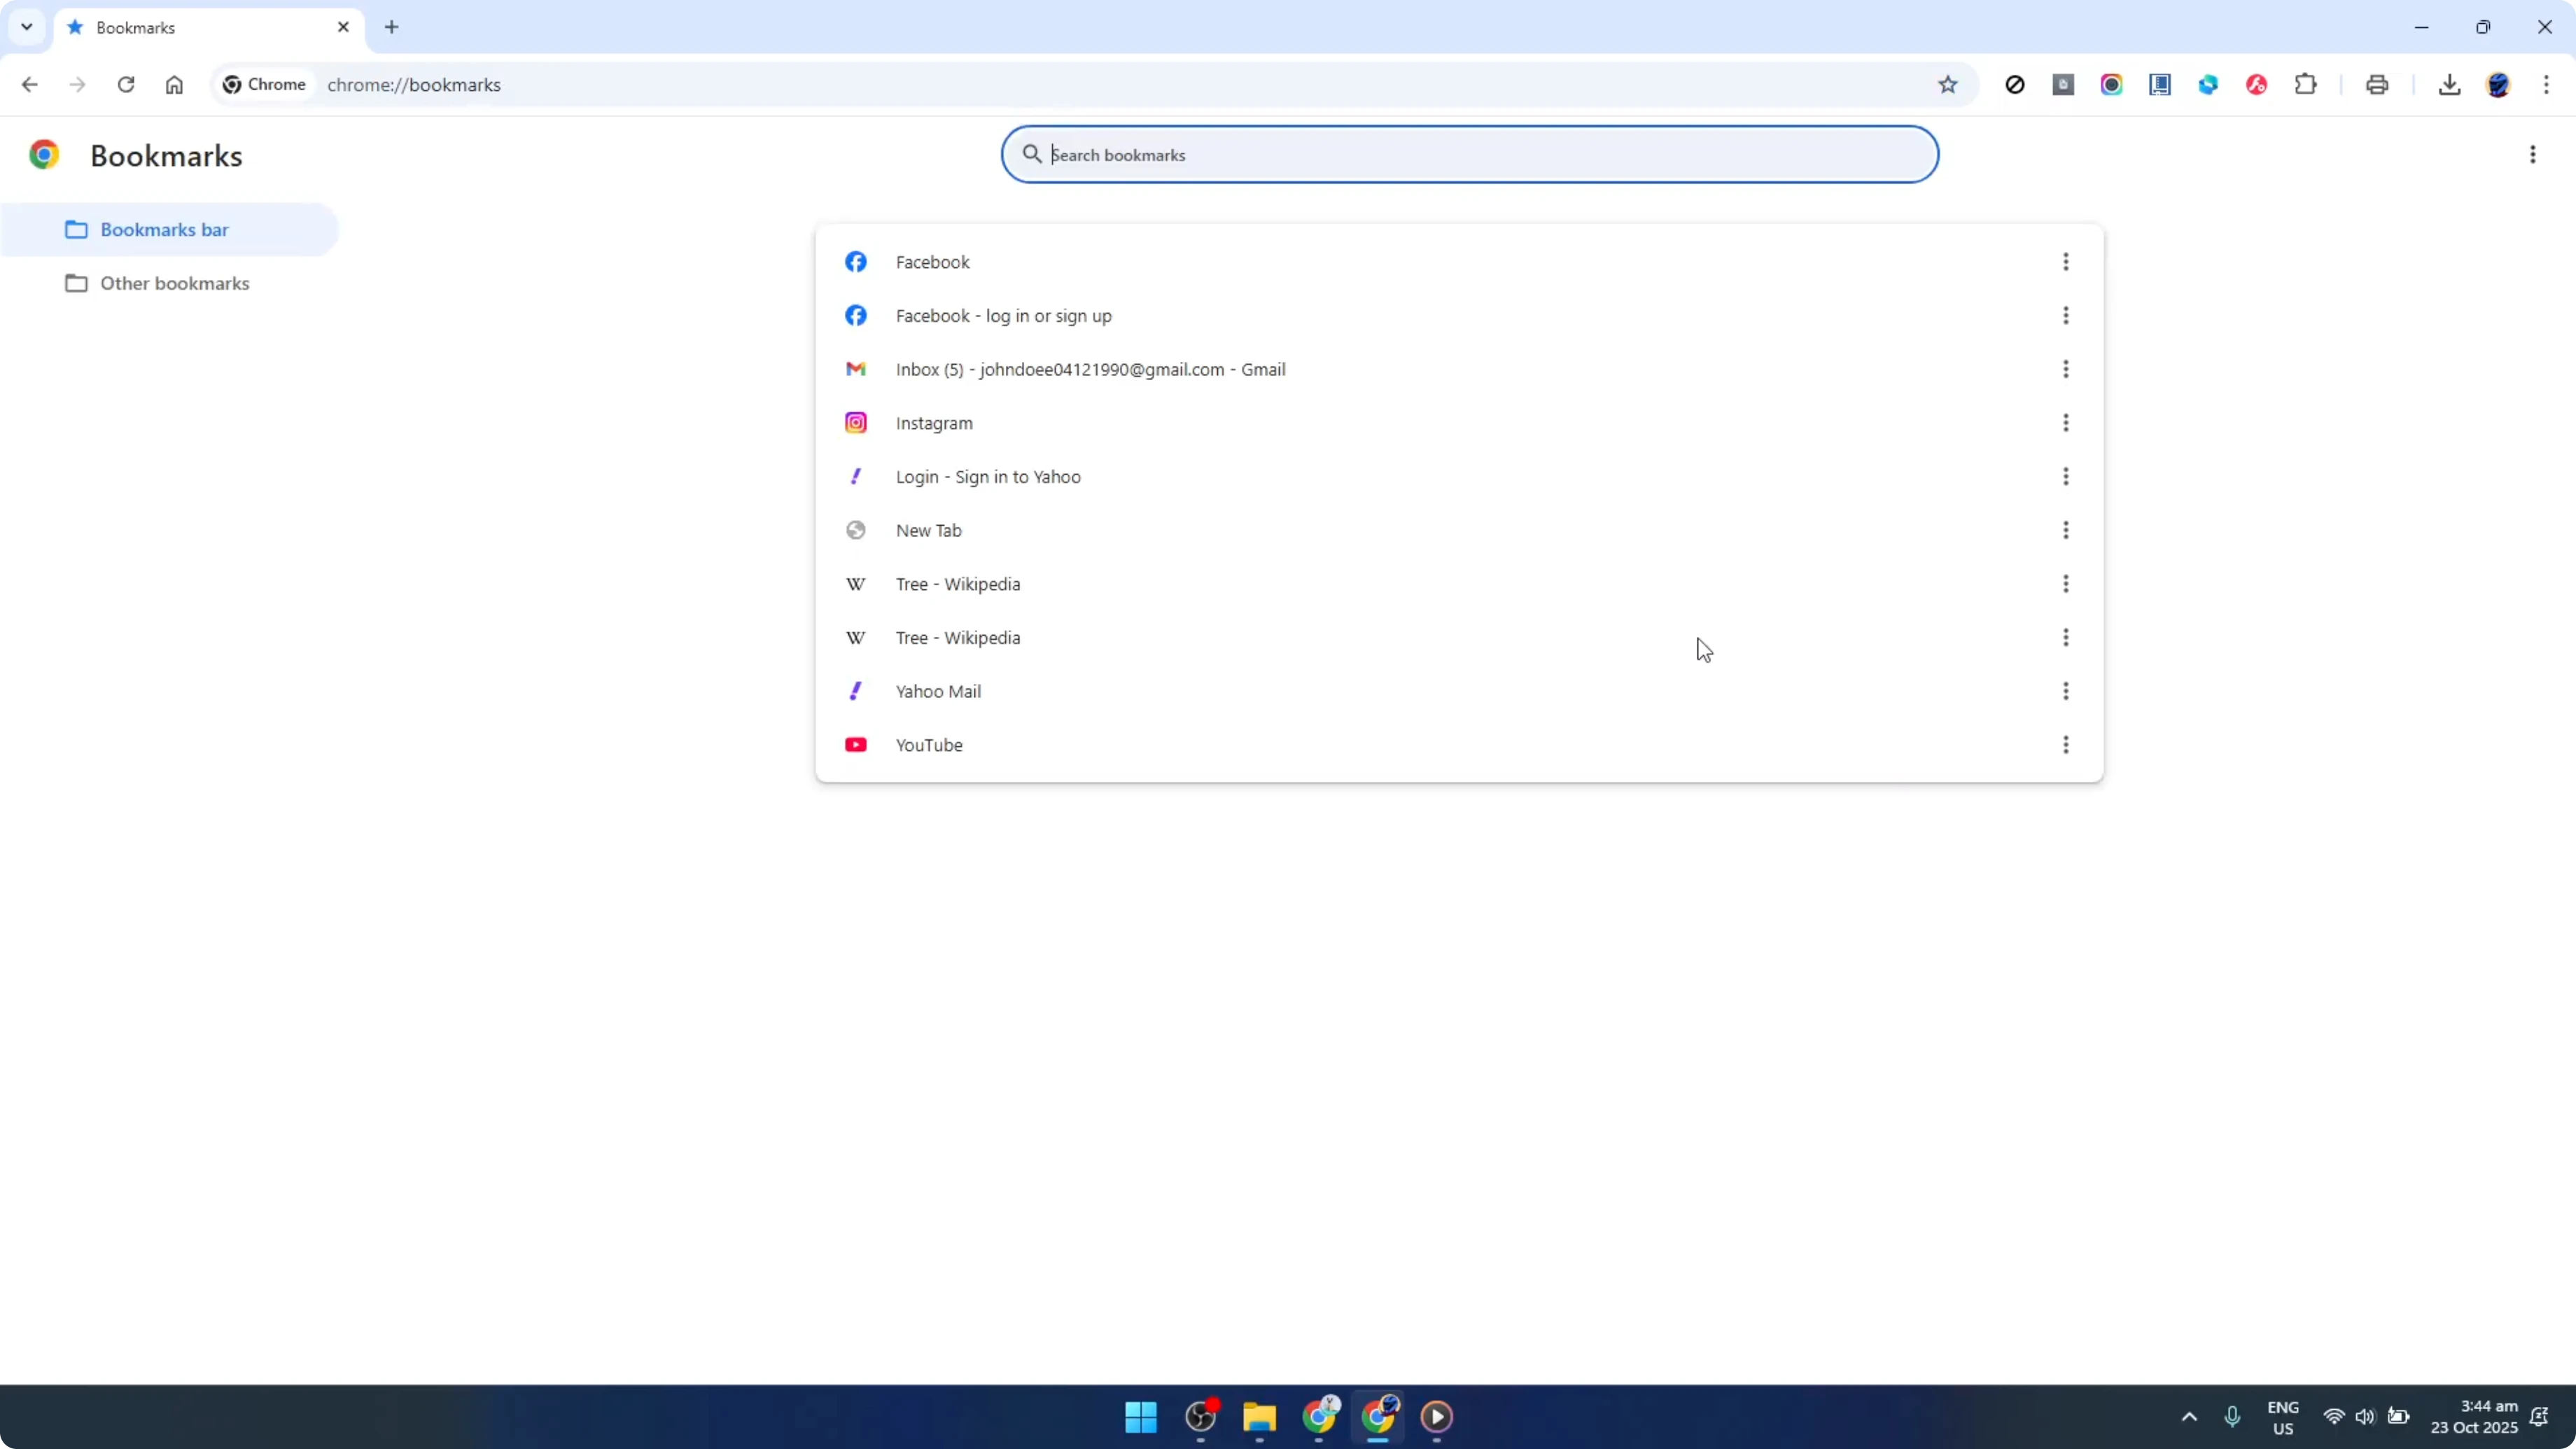Open the Instagram bookmark
This screenshot has height=1449, width=2576.
[1459, 423]
